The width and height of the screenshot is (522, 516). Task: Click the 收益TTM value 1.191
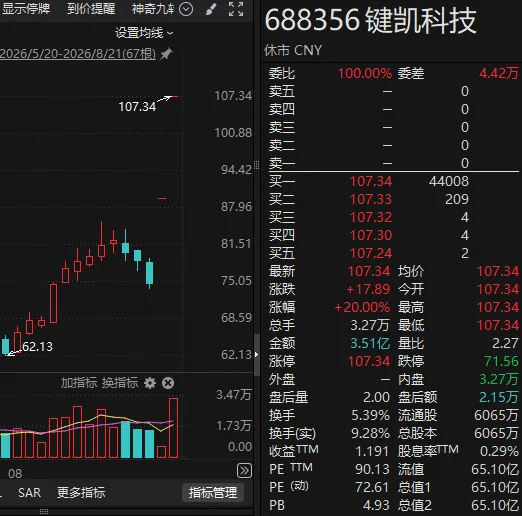pos(372,451)
